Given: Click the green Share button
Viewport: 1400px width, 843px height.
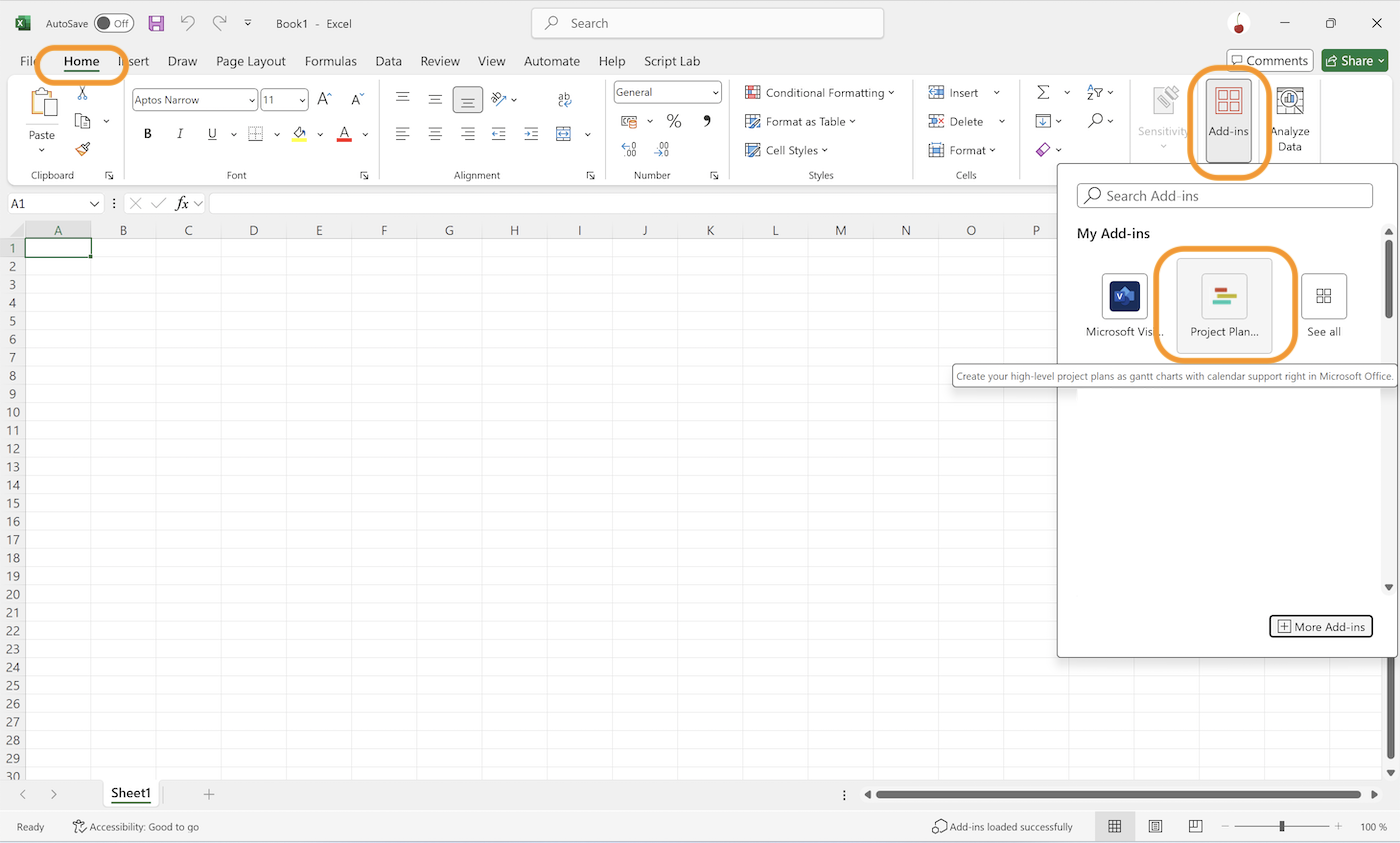Looking at the screenshot, I should pyautogui.click(x=1354, y=61).
